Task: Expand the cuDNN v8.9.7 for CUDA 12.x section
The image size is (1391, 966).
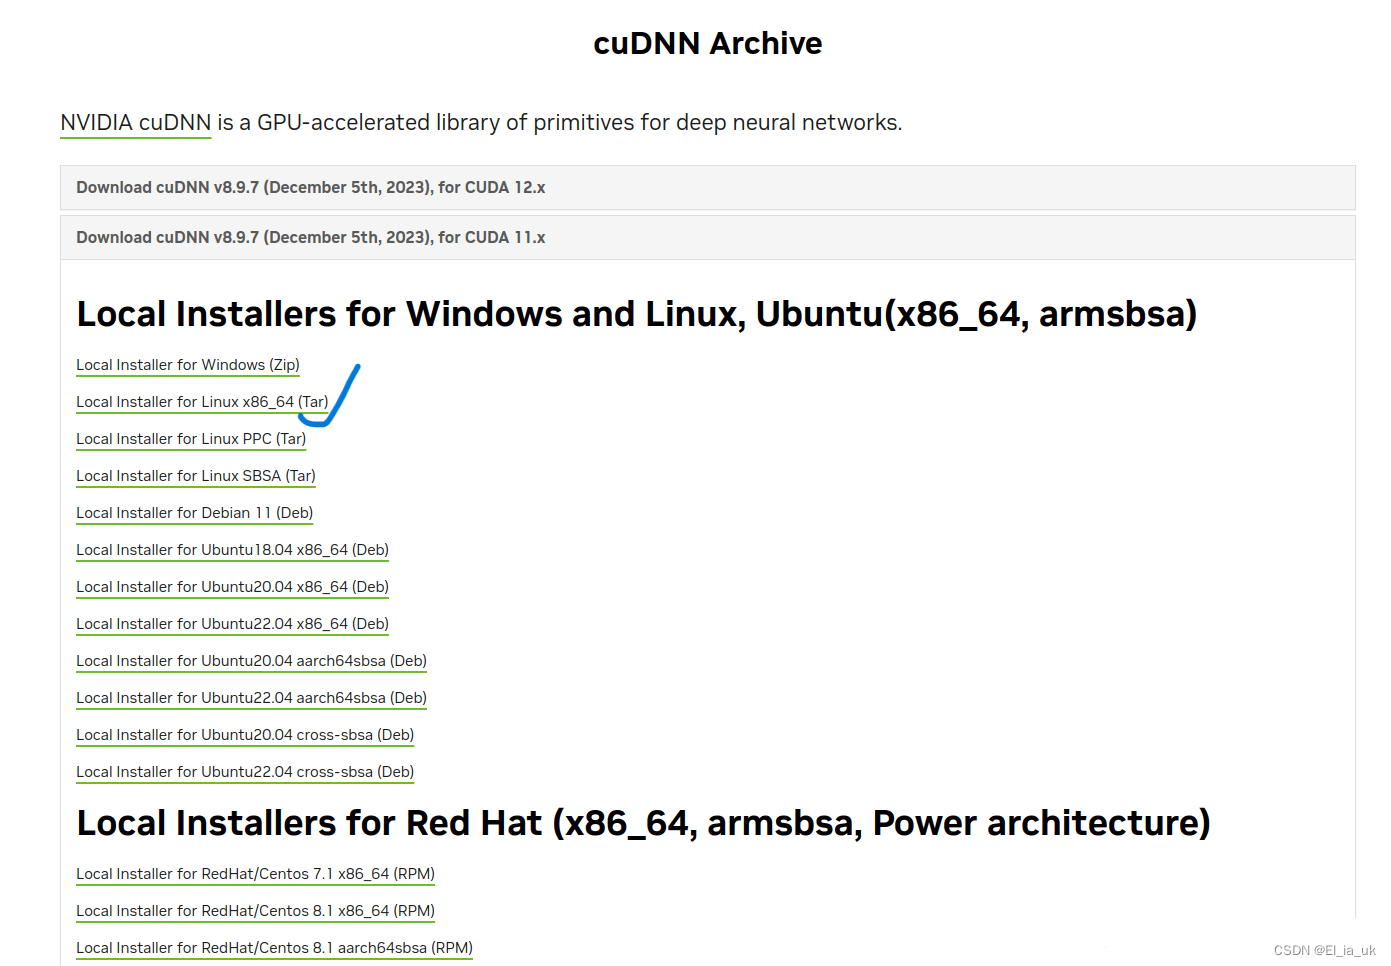Action: [310, 187]
